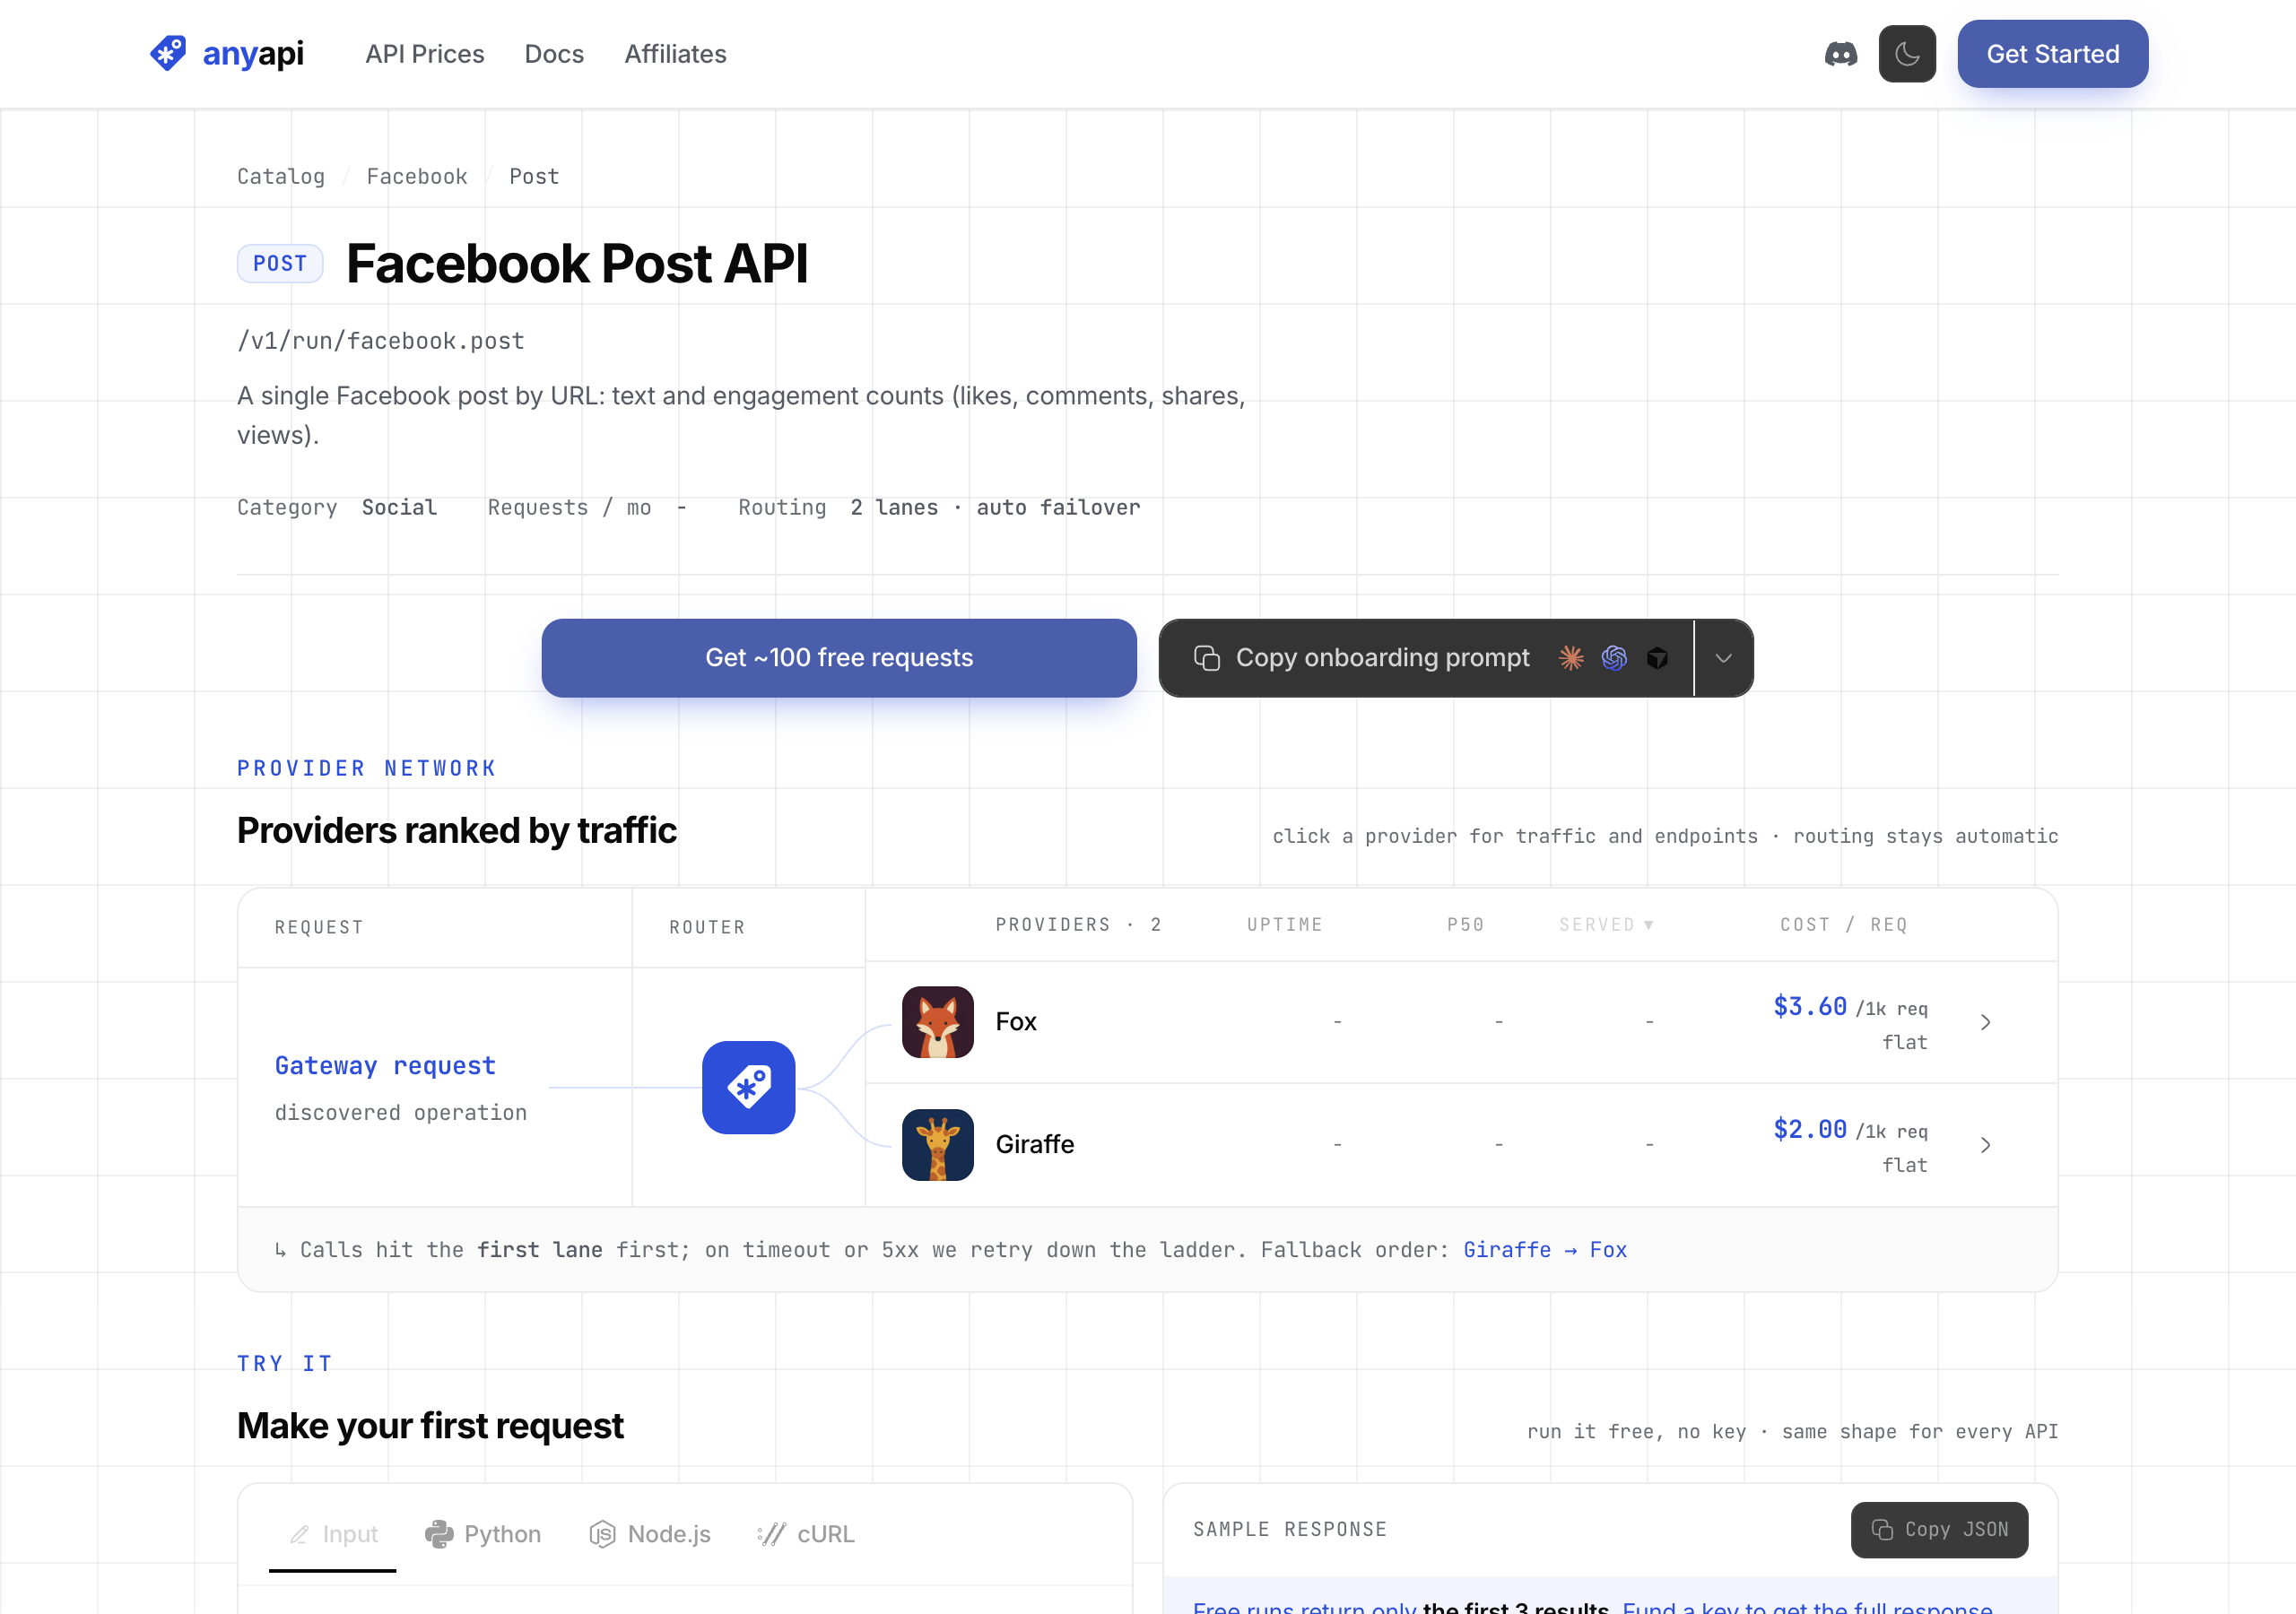This screenshot has width=2296, height=1614.
Task: Go to Catalog breadcrumb
Action: (x=281, y=176)
